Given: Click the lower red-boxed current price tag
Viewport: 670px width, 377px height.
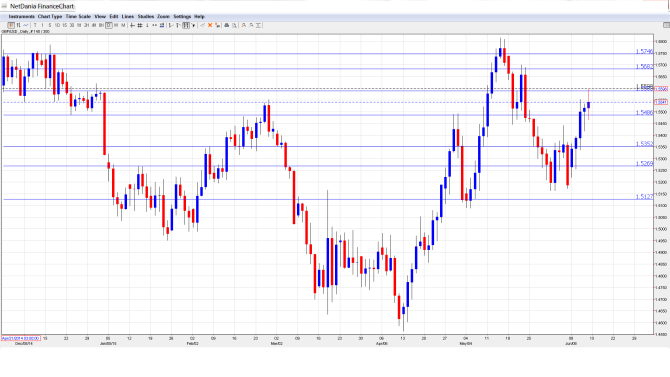Looking at the screenshot, I should pyautogui.click(x=661, y=102).
